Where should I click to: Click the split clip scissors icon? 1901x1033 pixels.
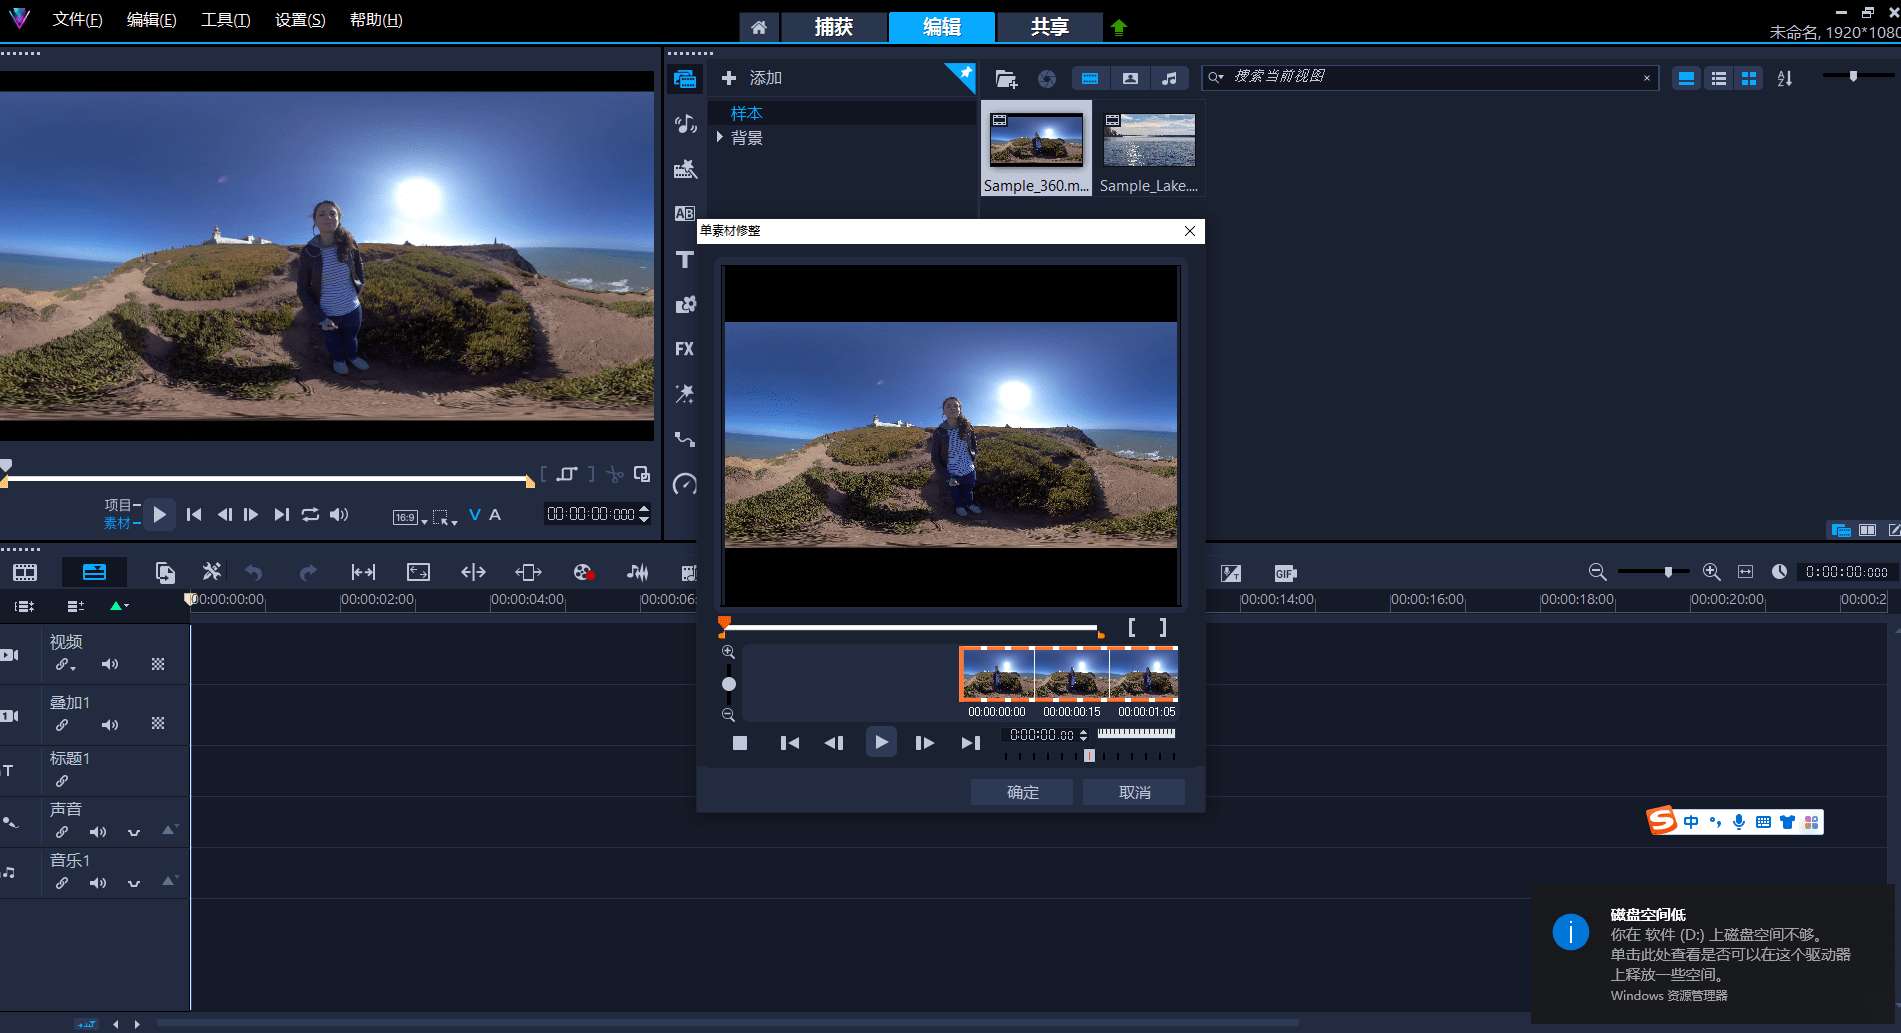(x=615, y=474)
